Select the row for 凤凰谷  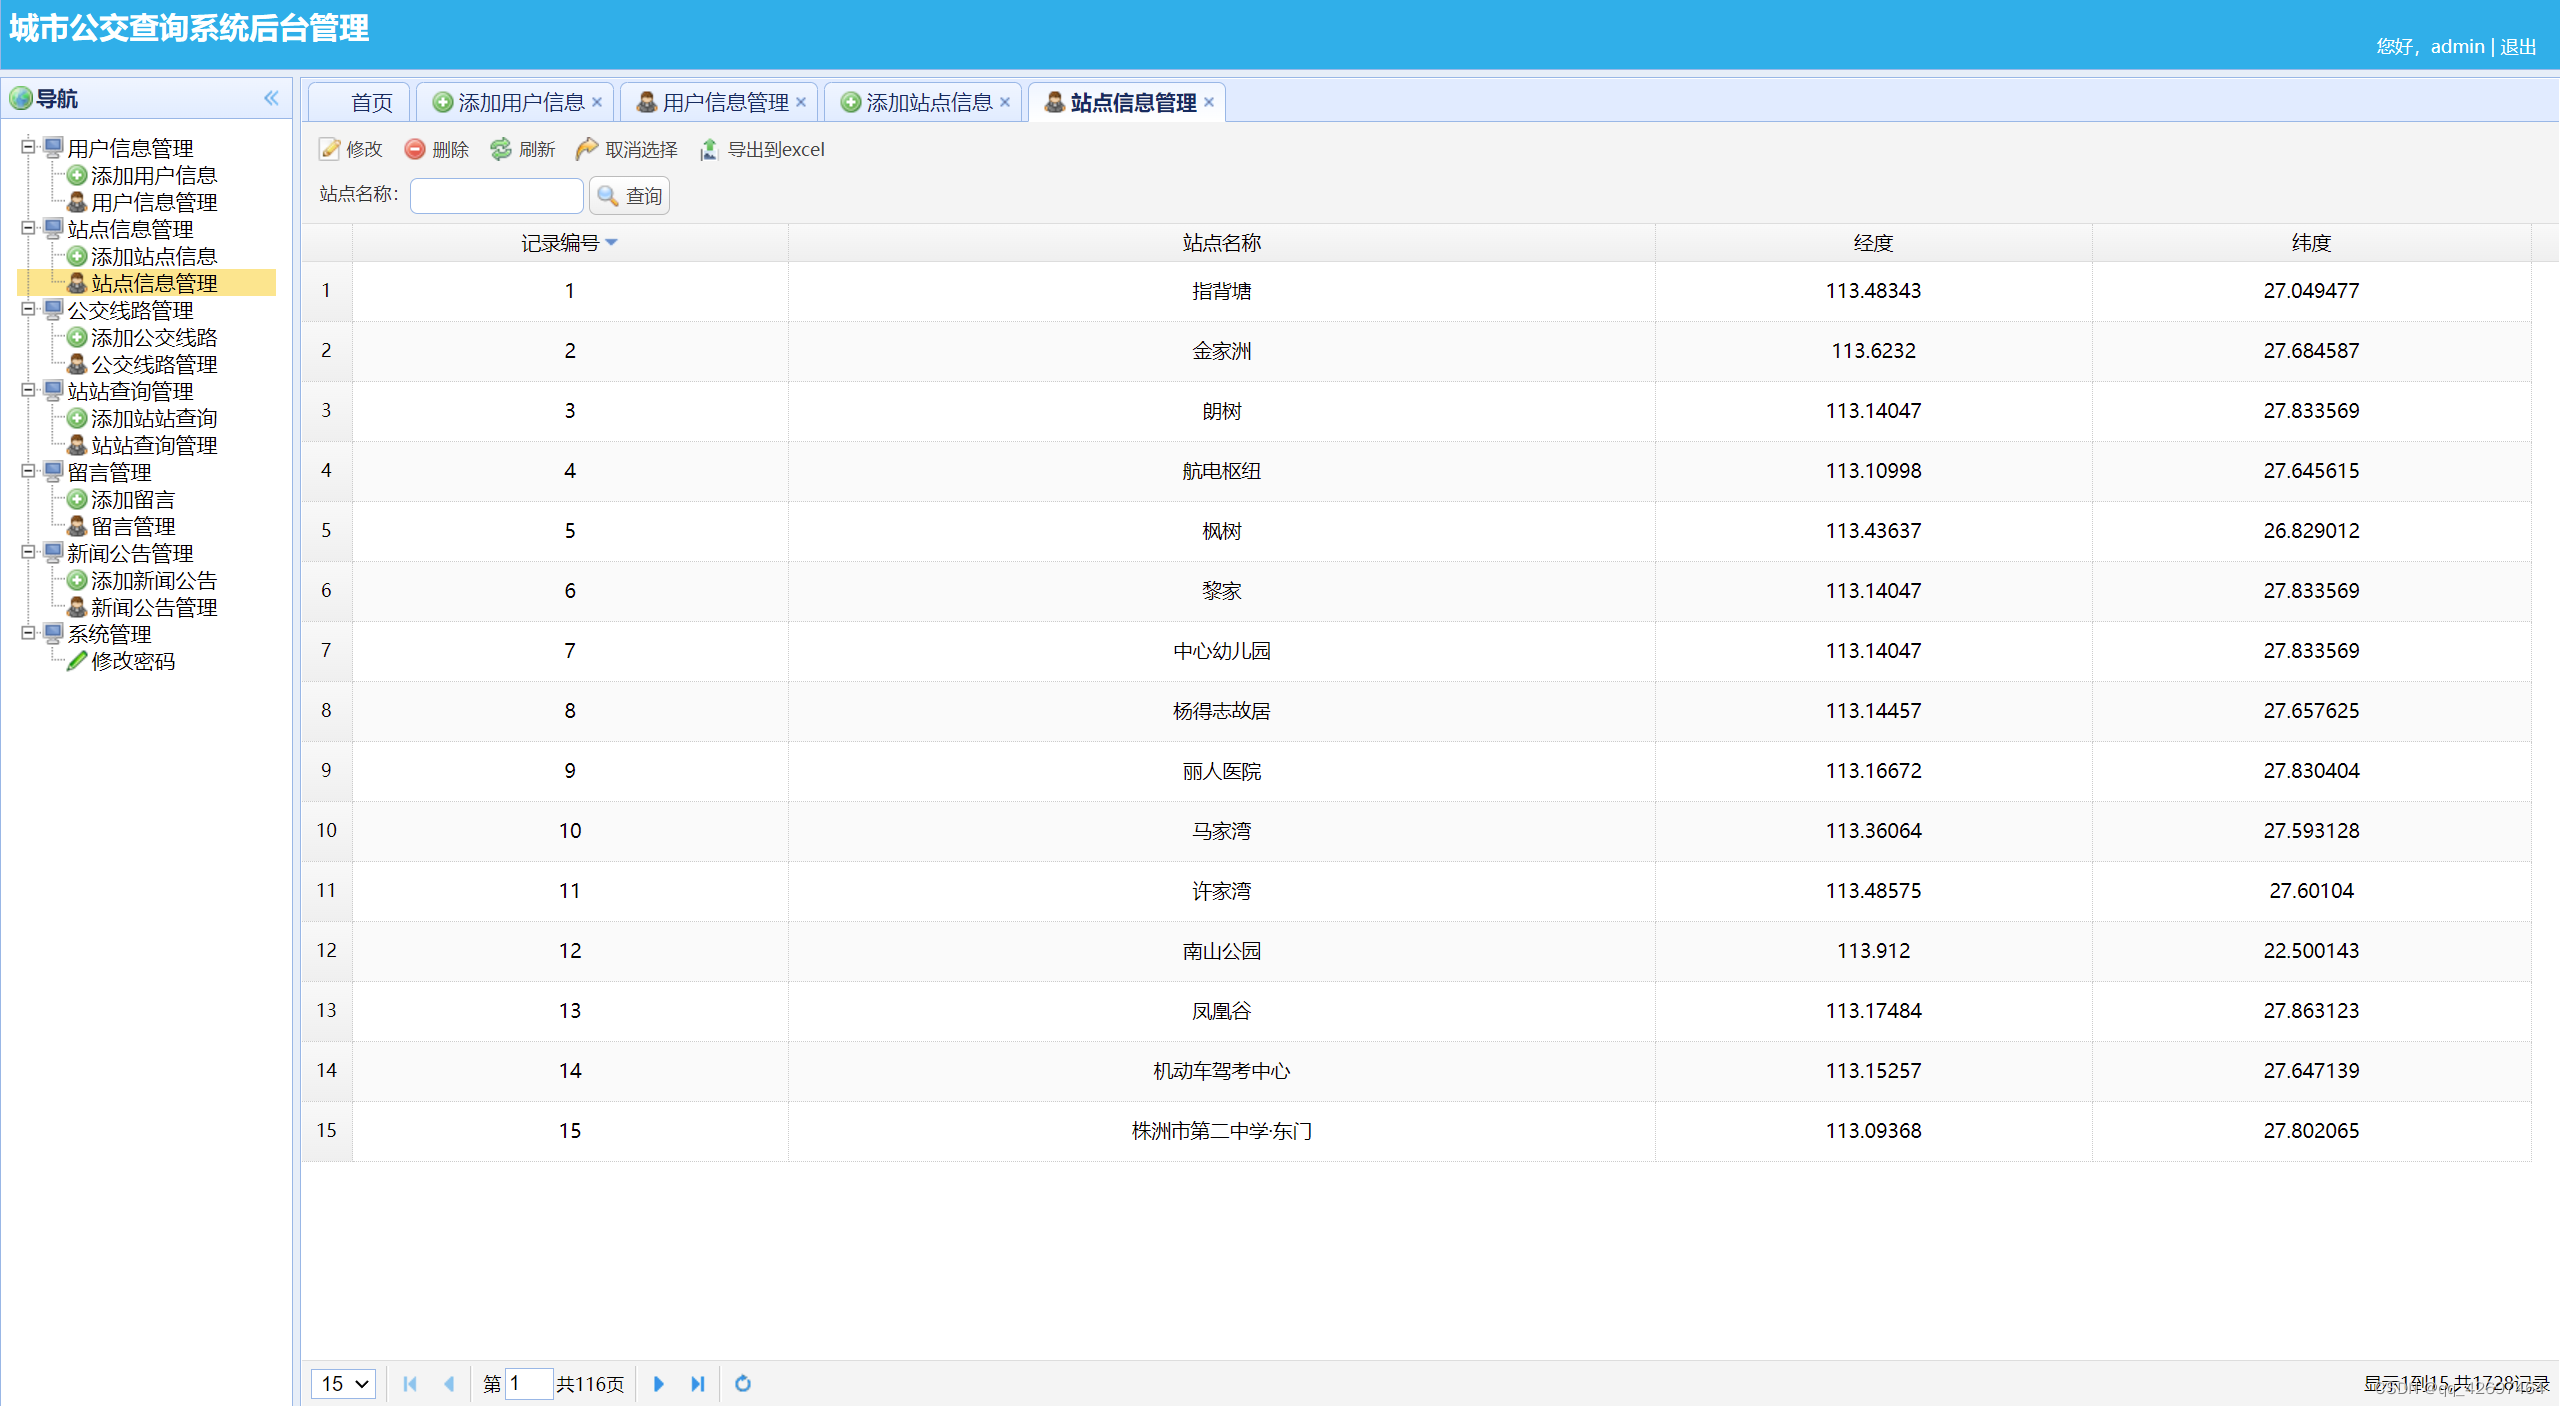click(1416, 1011)
